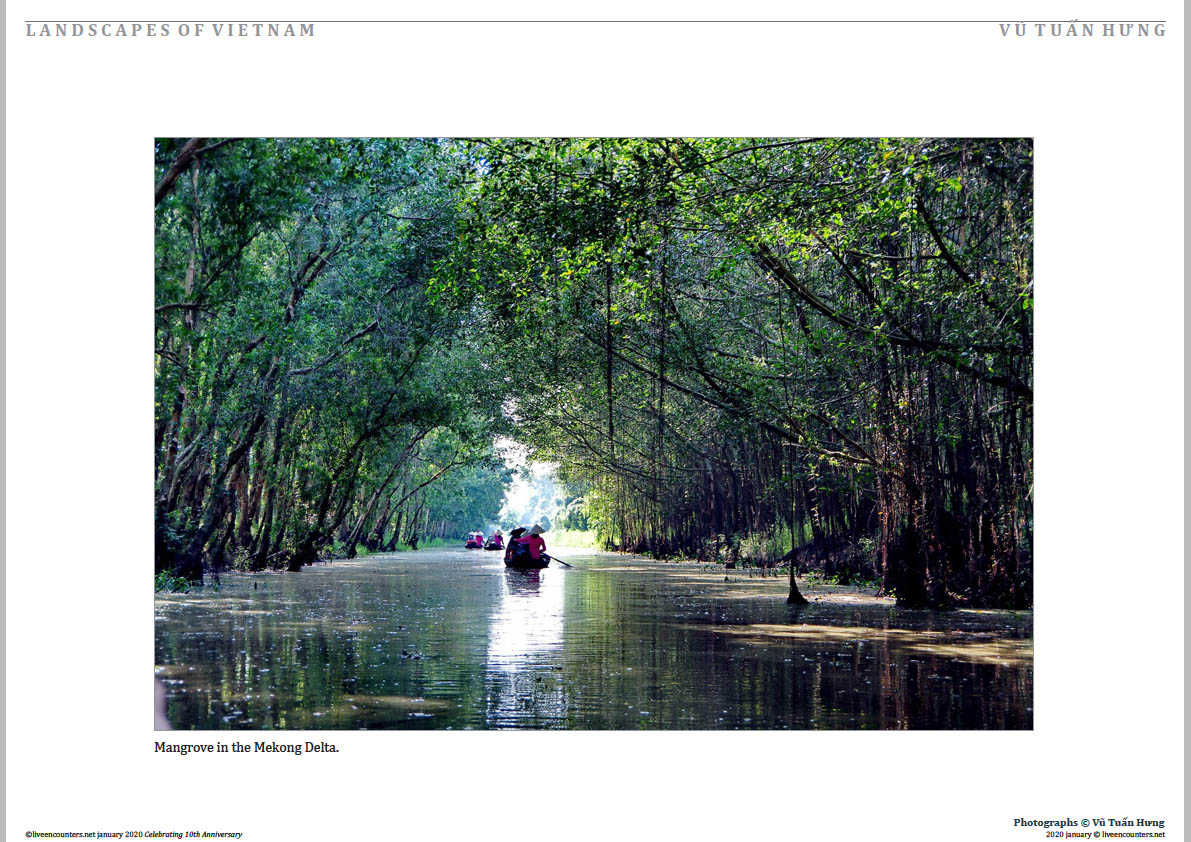Select the Mangrove in the Mekong Delta caption
1191x842 pixels.
tap(246, 747)
